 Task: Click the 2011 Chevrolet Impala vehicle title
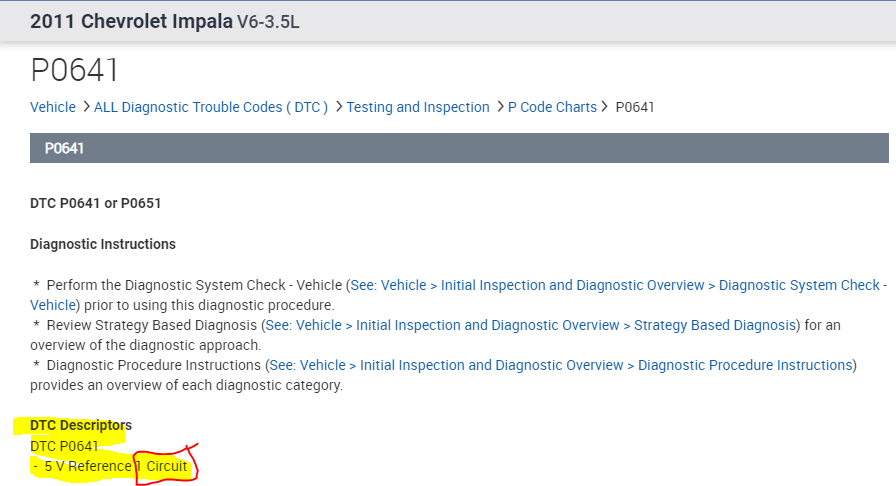pyautogui.click(x=131, y=21)
